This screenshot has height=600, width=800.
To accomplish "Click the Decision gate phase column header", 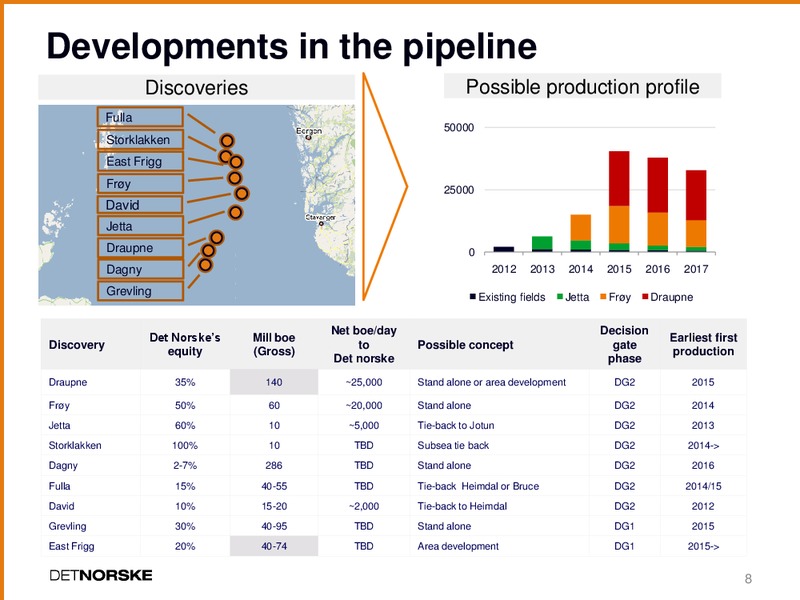I will click(x=624, y=344).
